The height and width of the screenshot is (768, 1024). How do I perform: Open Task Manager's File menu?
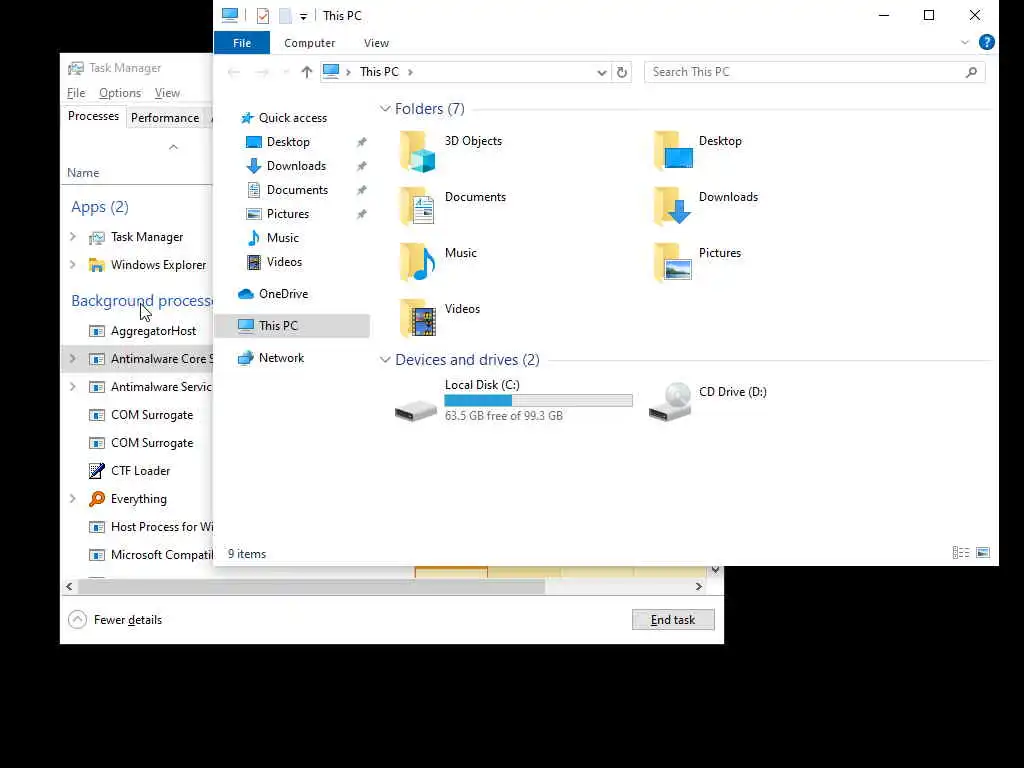point(76,93)
